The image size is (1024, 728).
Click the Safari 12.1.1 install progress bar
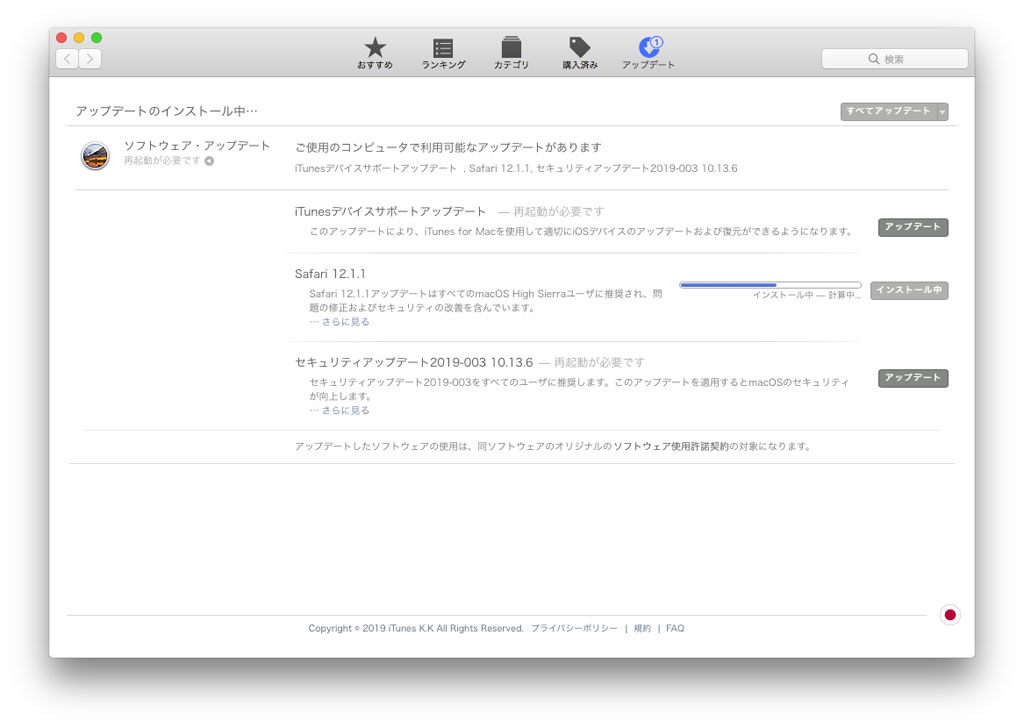point(770,285)
